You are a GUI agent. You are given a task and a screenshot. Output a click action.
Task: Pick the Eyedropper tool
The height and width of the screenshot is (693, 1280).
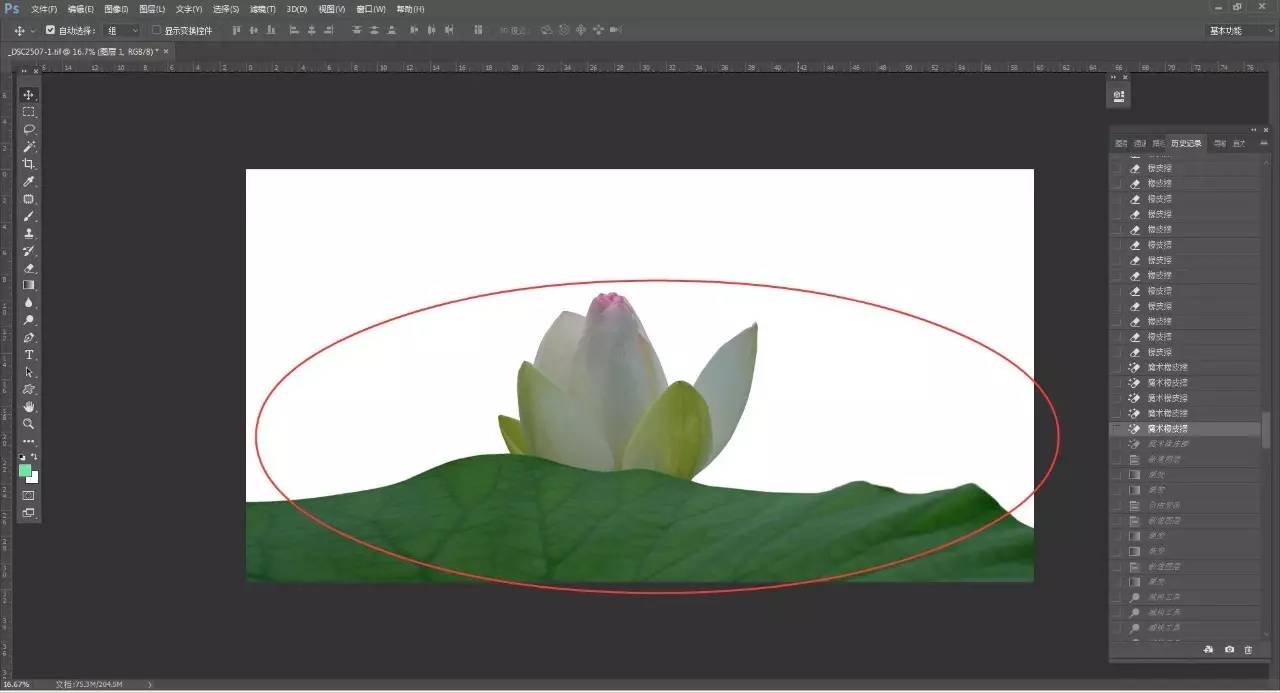tap(29, 182)
